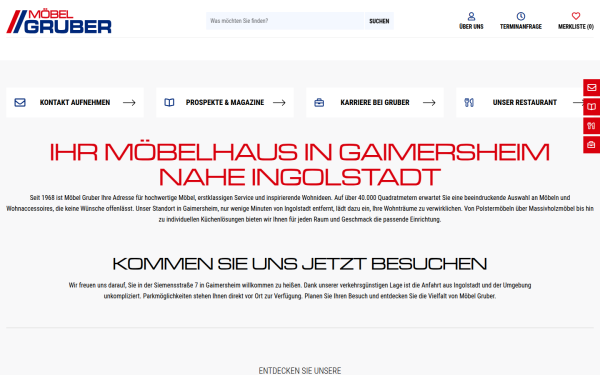Open PROSPEKTE & MAGAZINE card label
The width and height of the screenshot is (600, 375).
(x=225, y=103)
